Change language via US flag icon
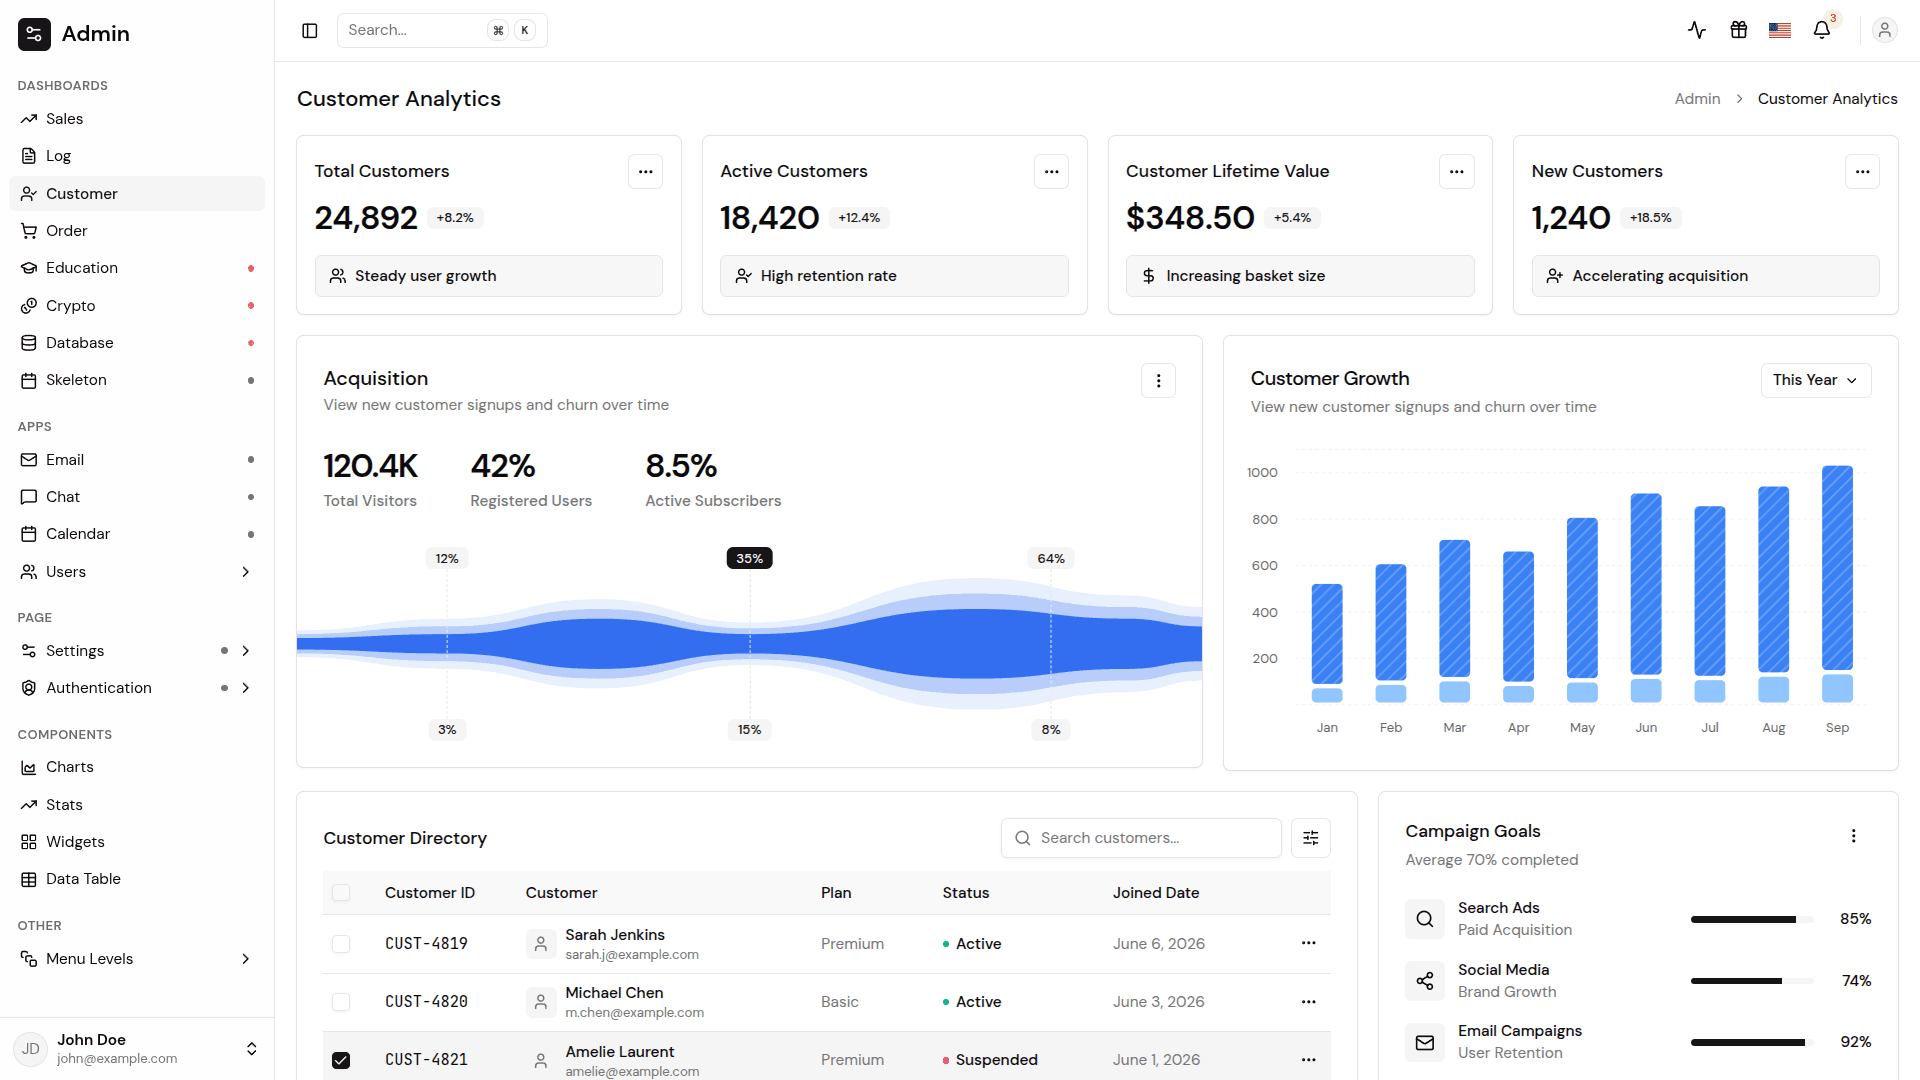The image size is (1920, 1080). pyautogui.click(x=1780, y=30)
